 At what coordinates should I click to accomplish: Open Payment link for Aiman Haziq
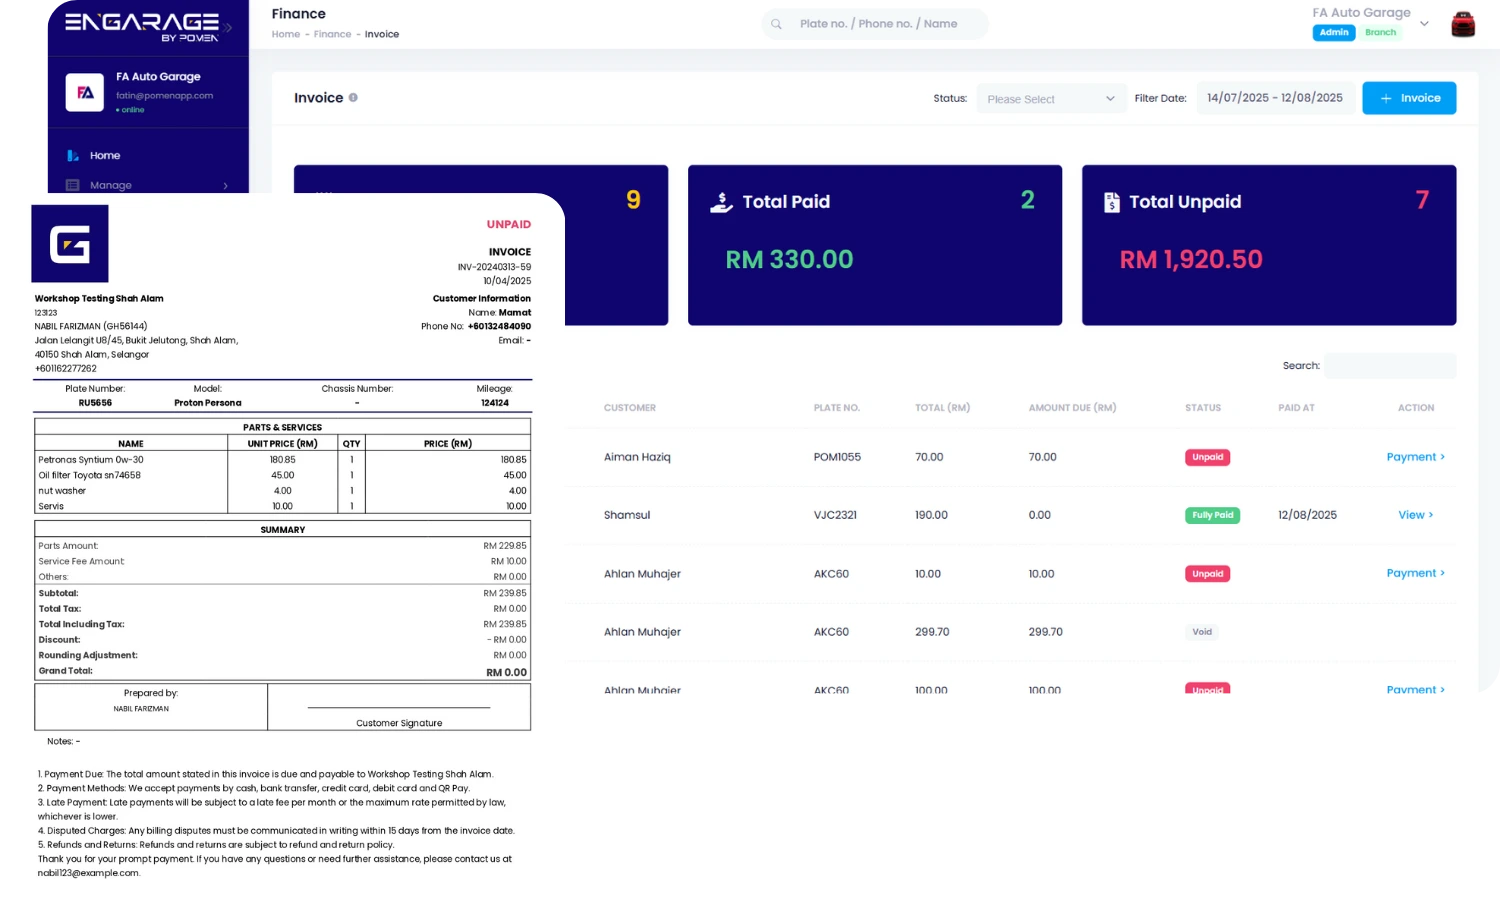[x=1414, y=457]
